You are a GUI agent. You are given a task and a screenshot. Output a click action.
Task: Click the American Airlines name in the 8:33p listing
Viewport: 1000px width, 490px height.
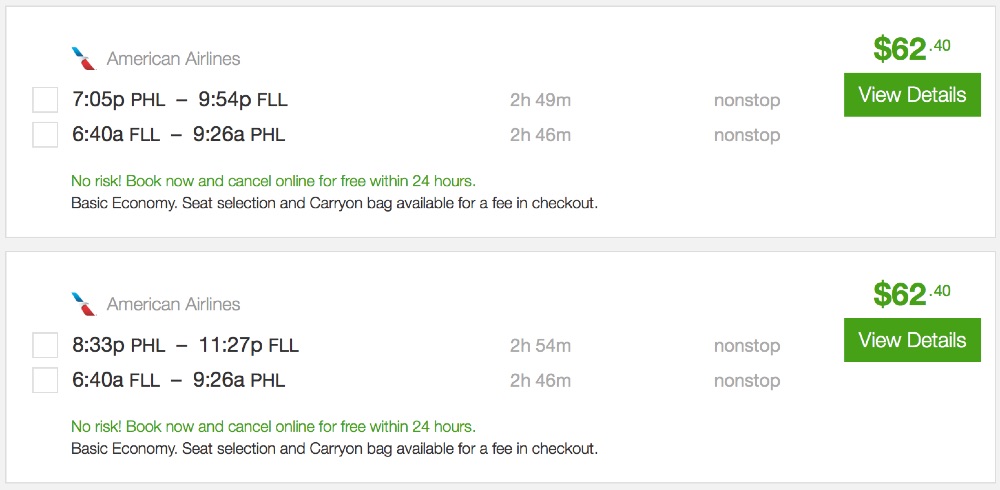[x=174, y=304]
